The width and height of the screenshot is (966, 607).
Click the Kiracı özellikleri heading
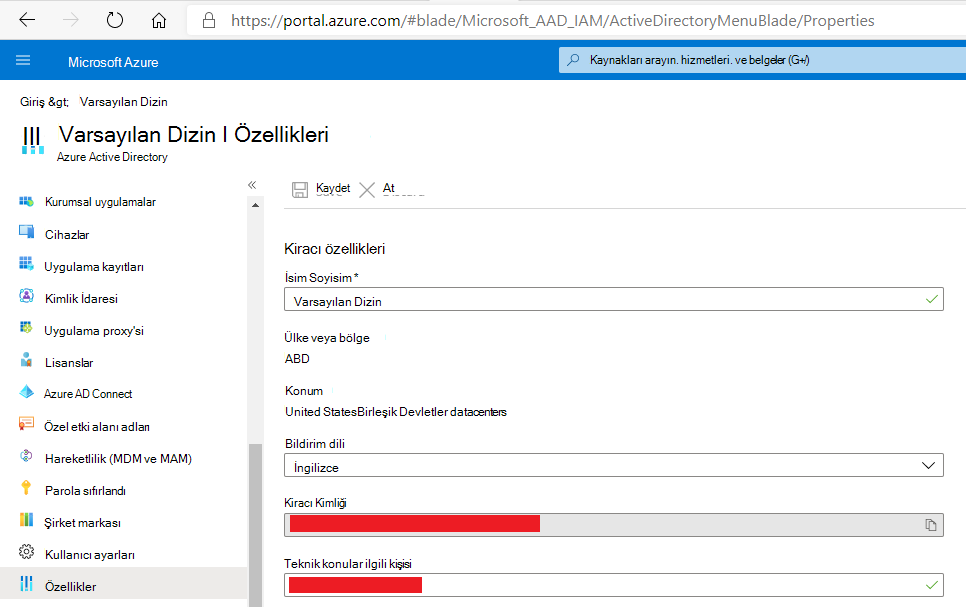pyautogui.click(x=335, y=249)
